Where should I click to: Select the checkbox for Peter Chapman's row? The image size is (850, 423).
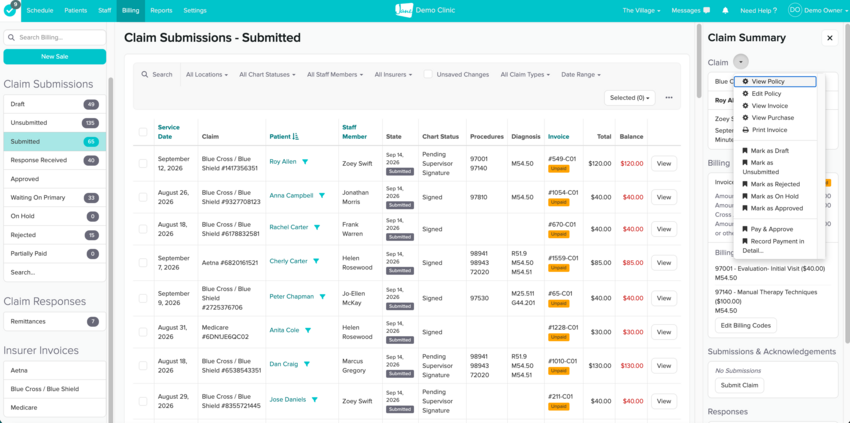[x=143, y=298]
